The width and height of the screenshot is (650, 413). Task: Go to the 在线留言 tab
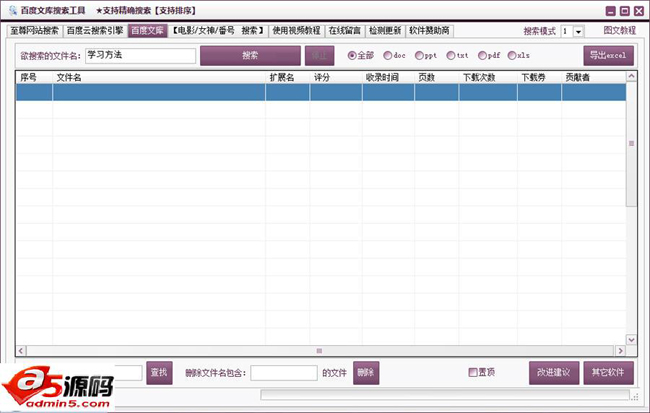pyautogui.click(x=344, y=31)
